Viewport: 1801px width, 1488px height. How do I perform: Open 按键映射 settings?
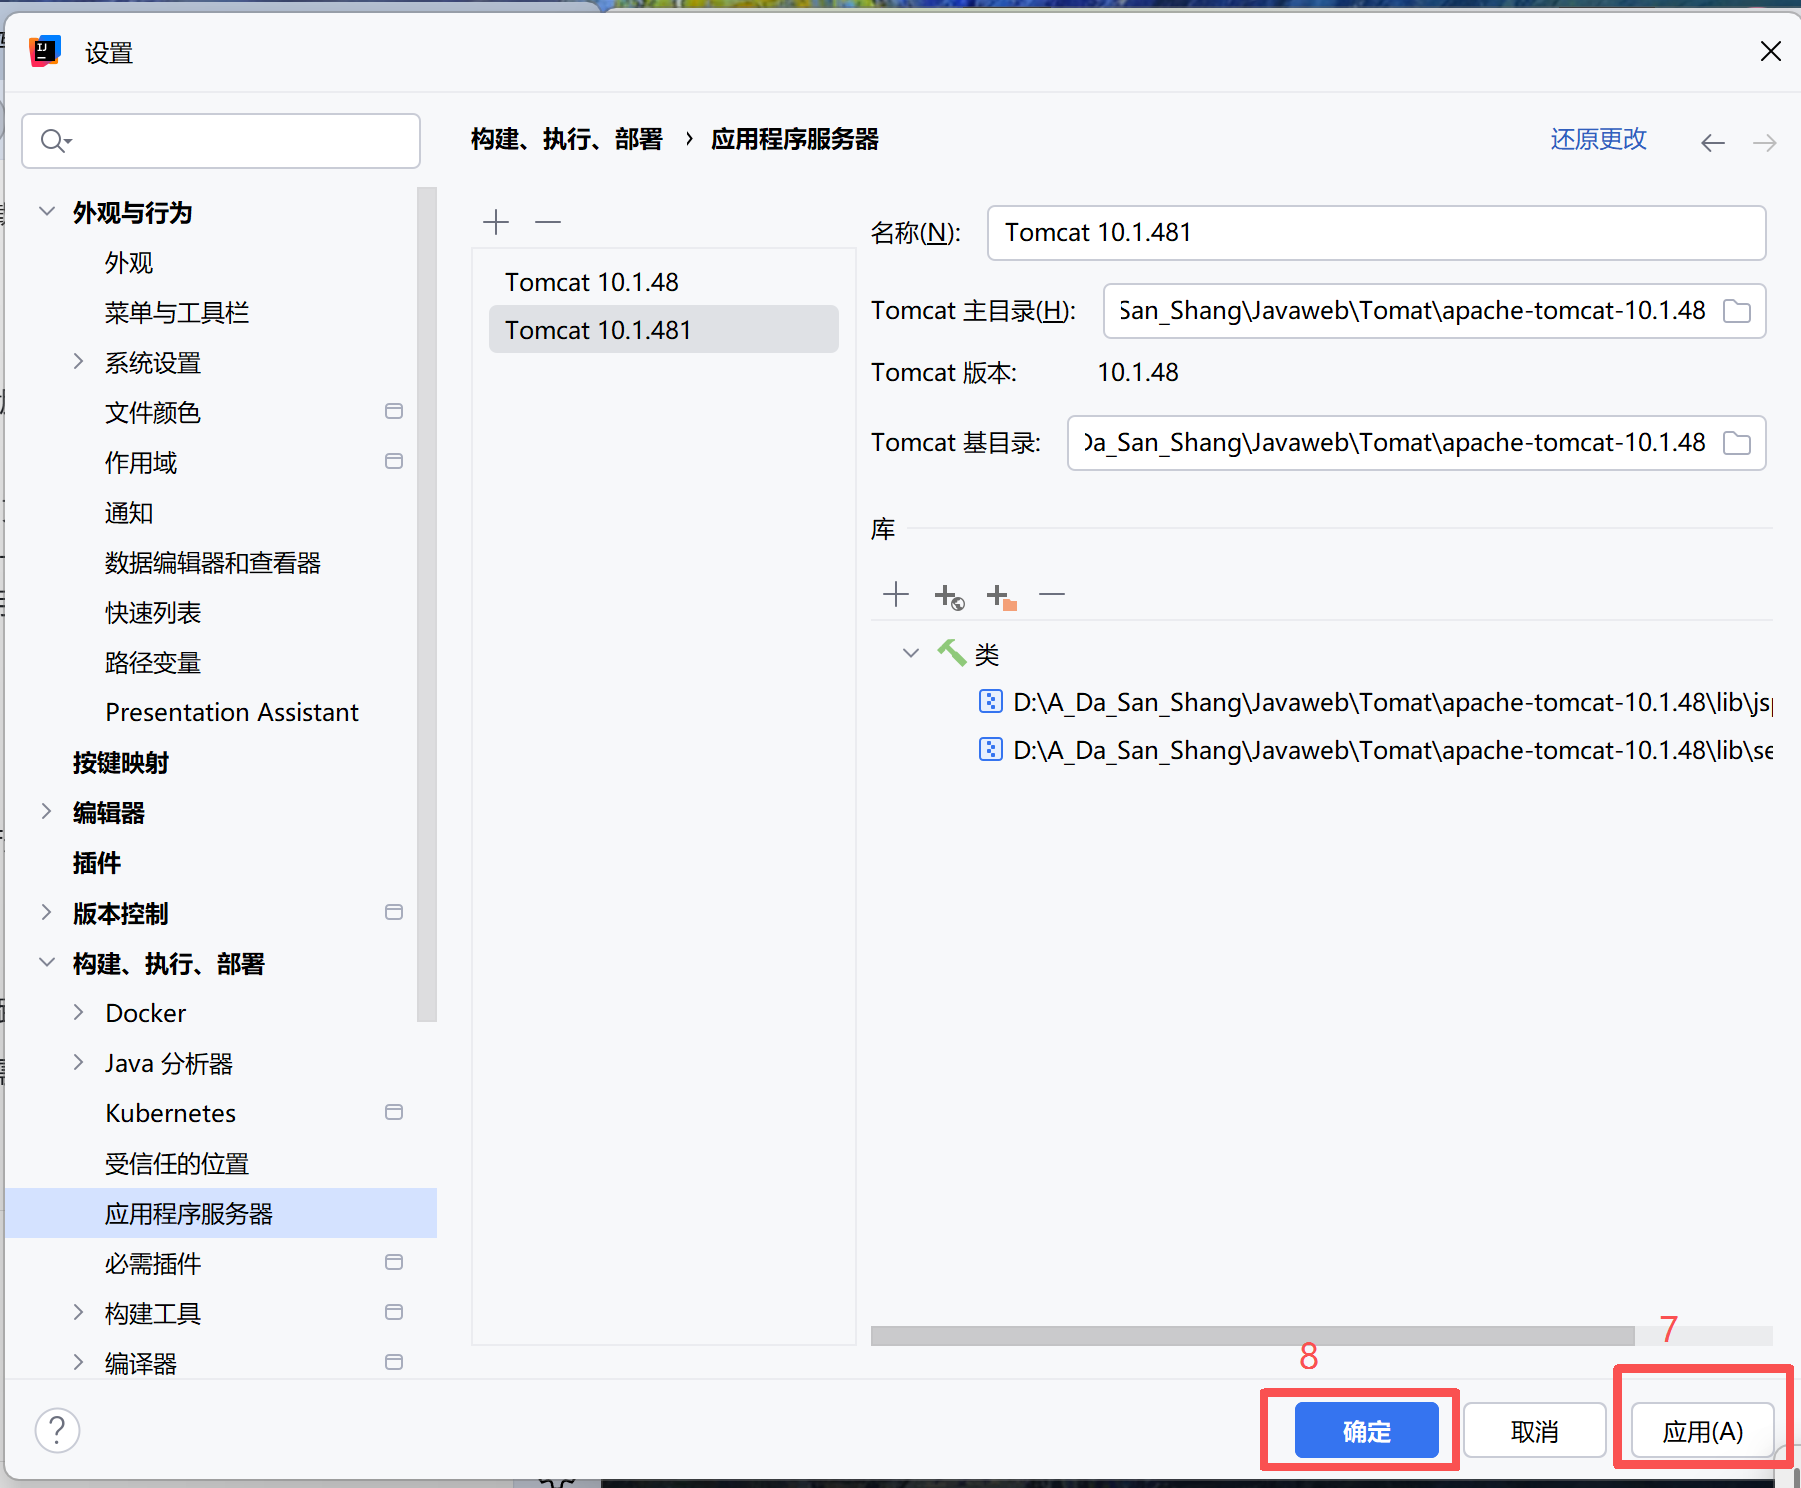pyautogui.click(x=121, y=763)
